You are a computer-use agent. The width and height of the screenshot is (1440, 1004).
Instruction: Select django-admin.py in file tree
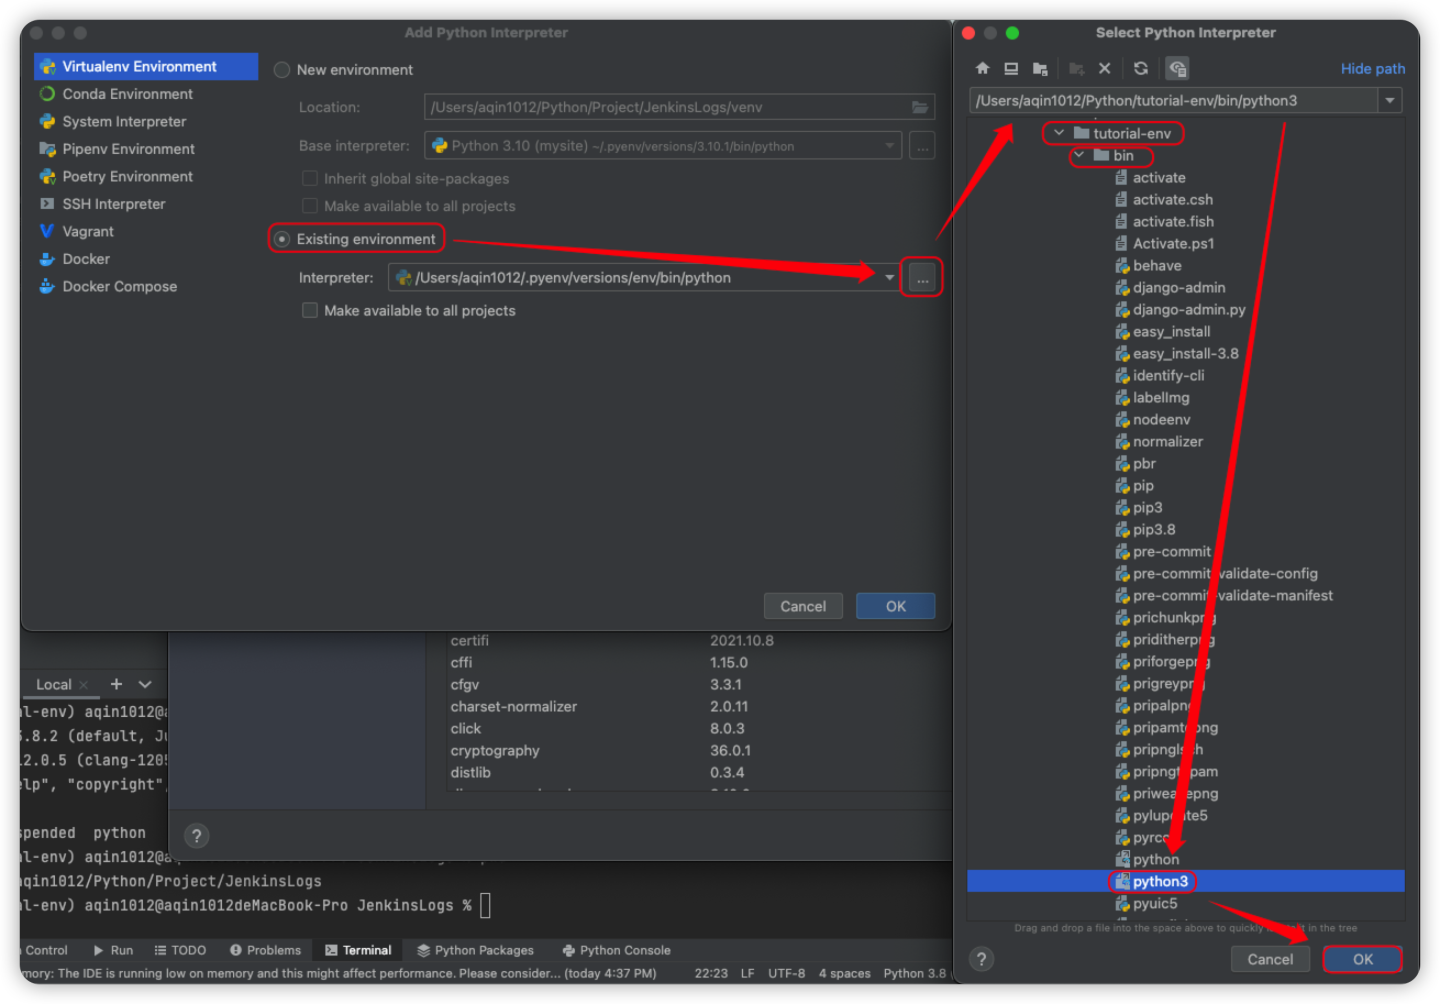coord(1189,309)
